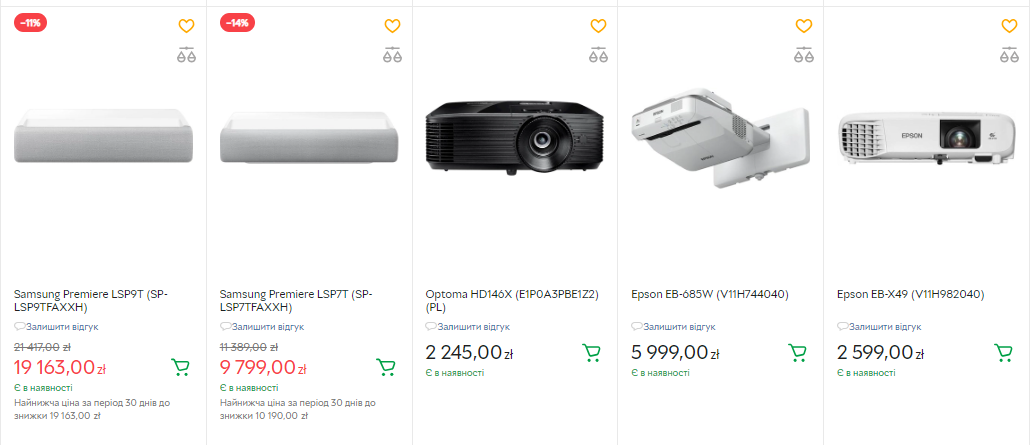Click the -11% discount badge
The width and height of the screenshot is (1033, 445).
(30, 23)
